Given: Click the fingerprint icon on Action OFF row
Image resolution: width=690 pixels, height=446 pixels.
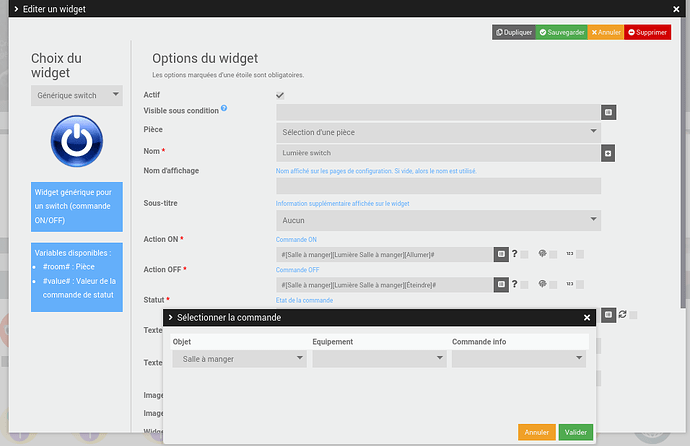Looking at the screenshot, I should pyautogui.click(x=542, y=284).
